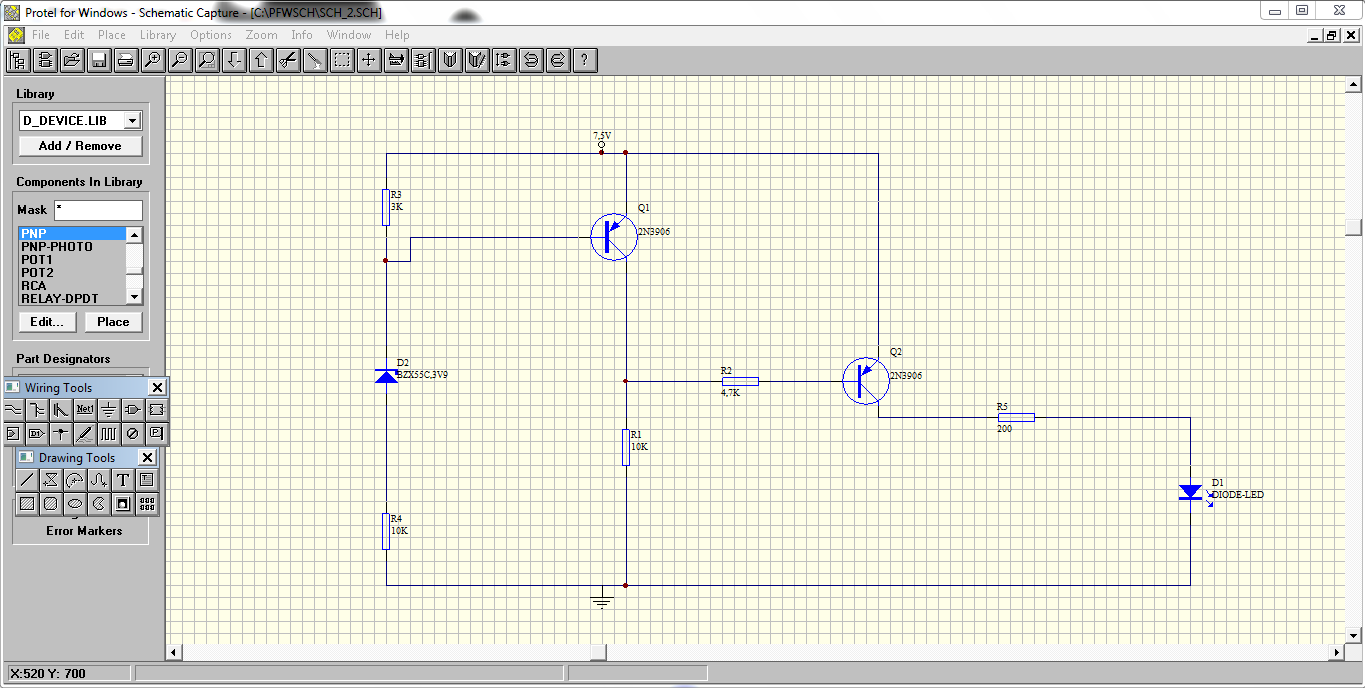Click component list scroll up arrow
The image size is (1365, 688).
[x=134, y=235]
